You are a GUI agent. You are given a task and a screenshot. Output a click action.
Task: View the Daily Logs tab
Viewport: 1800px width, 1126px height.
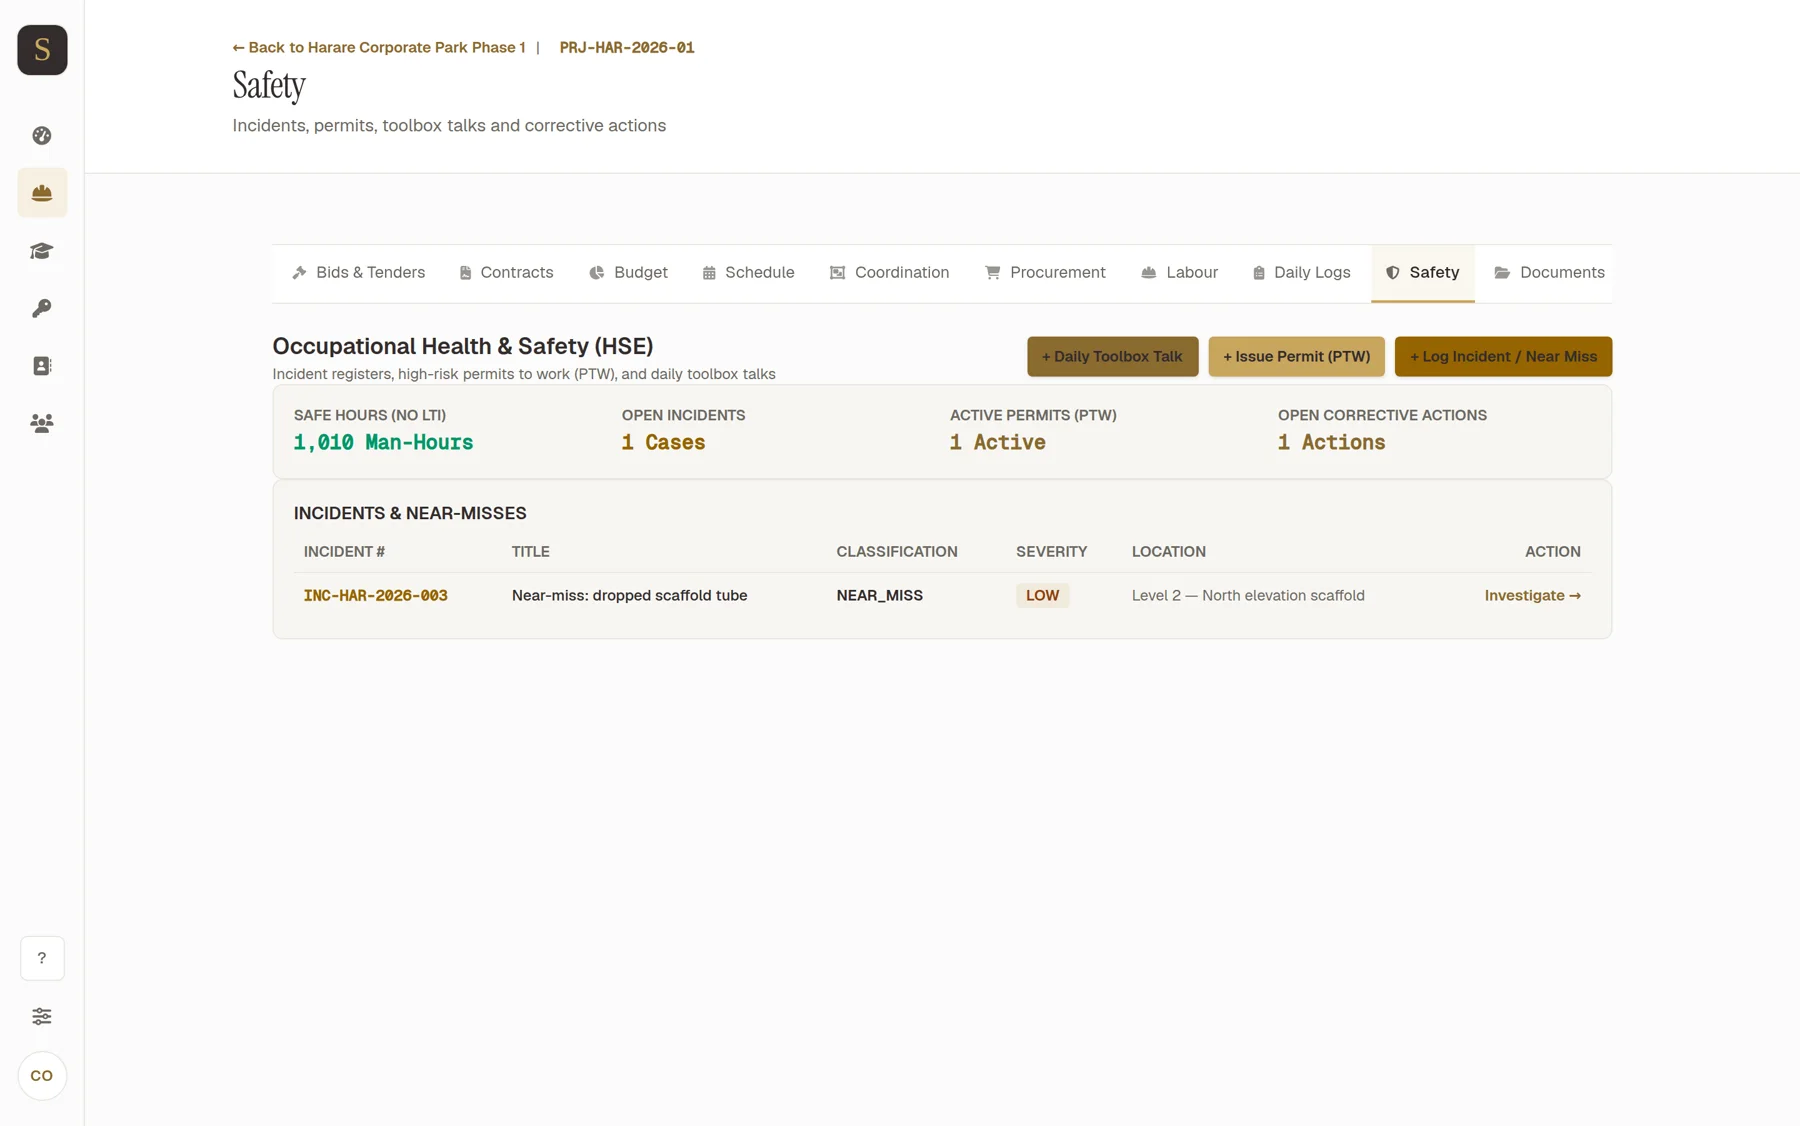click(x=1301, y=273)
